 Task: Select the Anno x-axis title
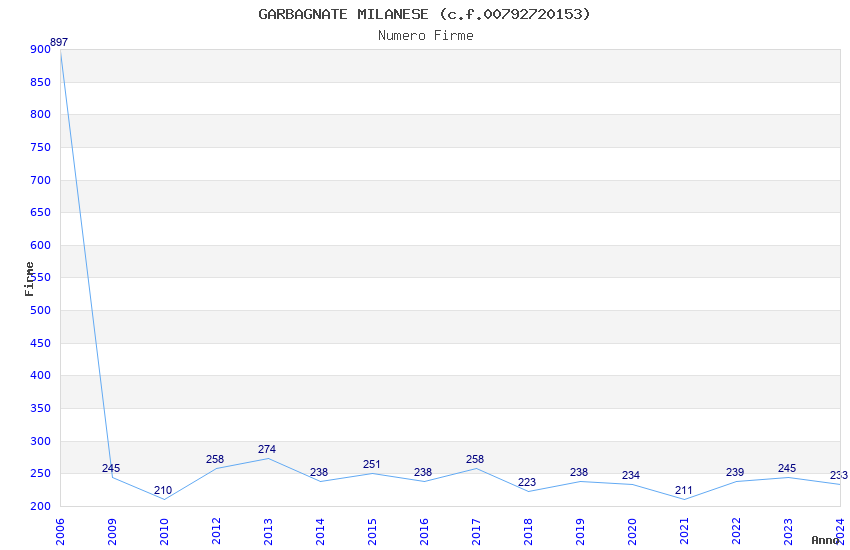pos(825,540)
